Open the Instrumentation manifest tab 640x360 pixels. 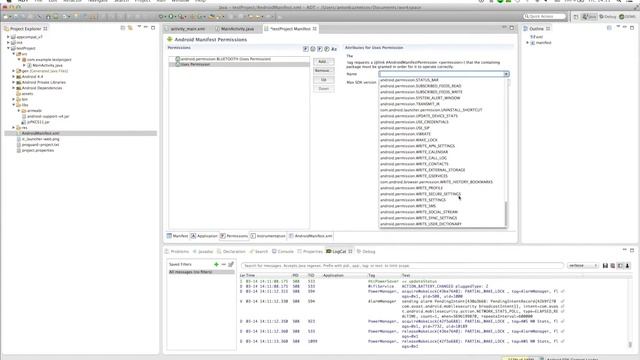(x=268, y=236)
